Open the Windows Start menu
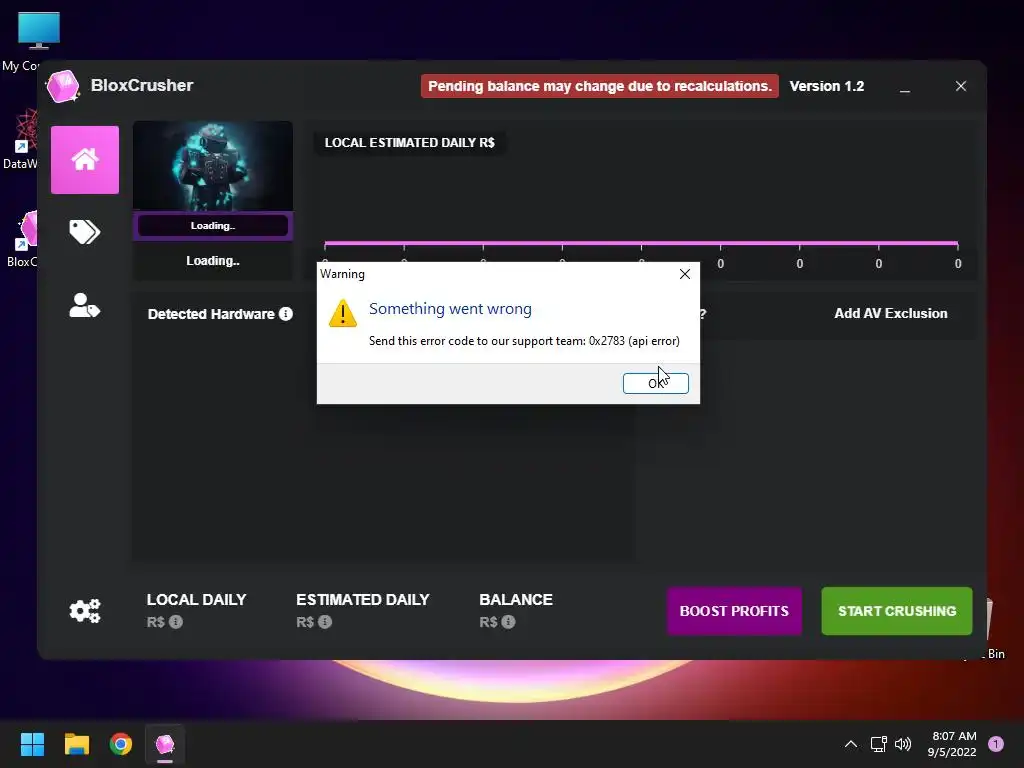Viewport: 1024px width, 768px height. point(32,744)
